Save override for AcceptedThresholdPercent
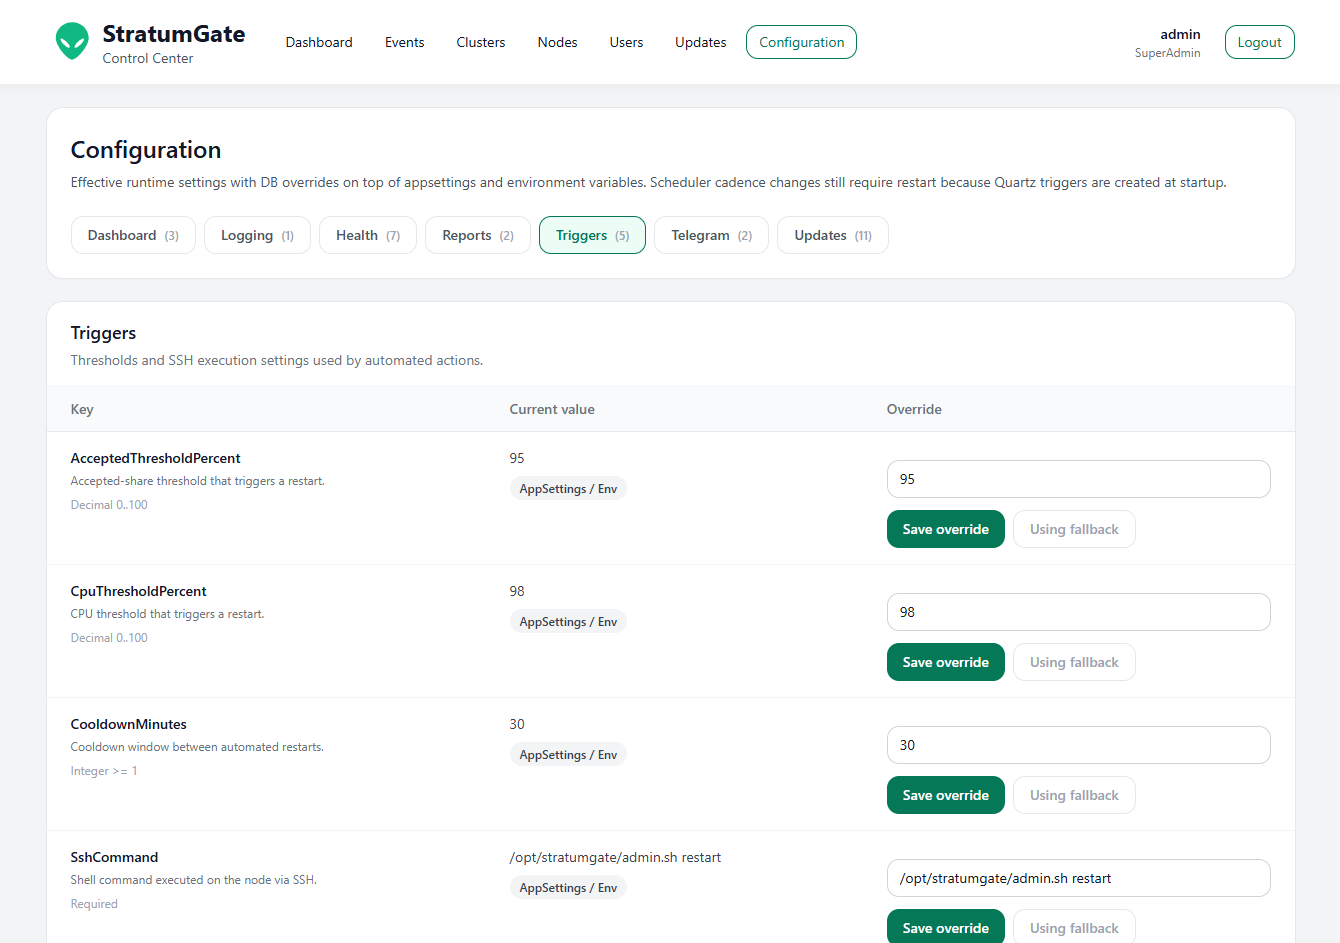The image size is (1340, 943). (945, 529)
